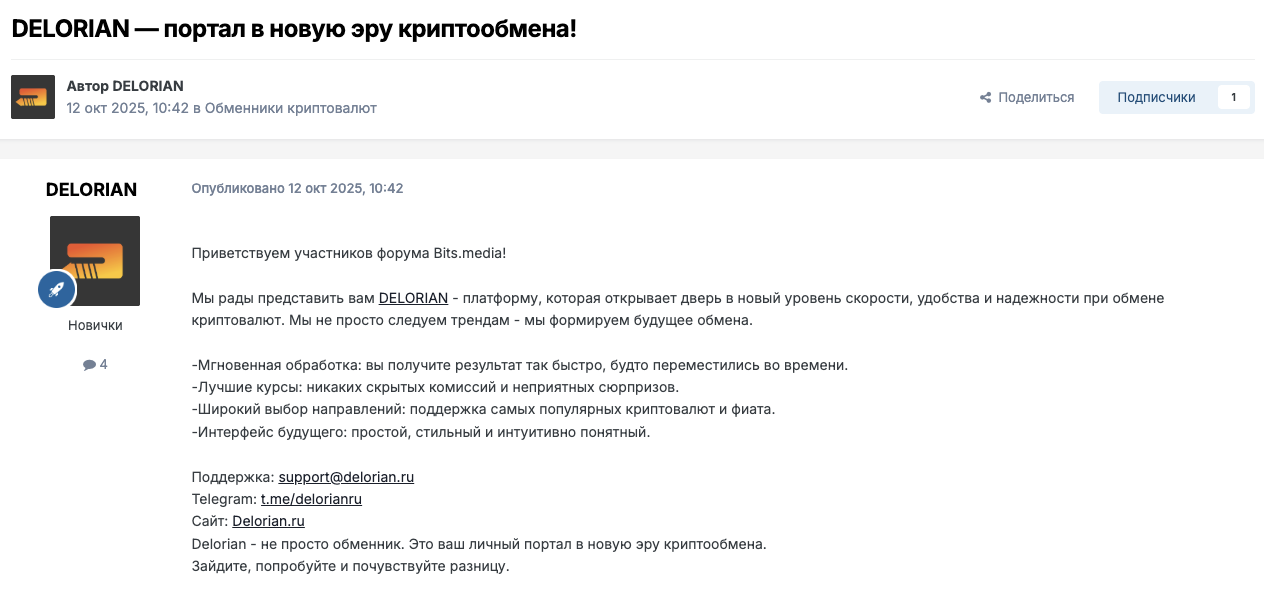Click the Новички member group label

95,326
